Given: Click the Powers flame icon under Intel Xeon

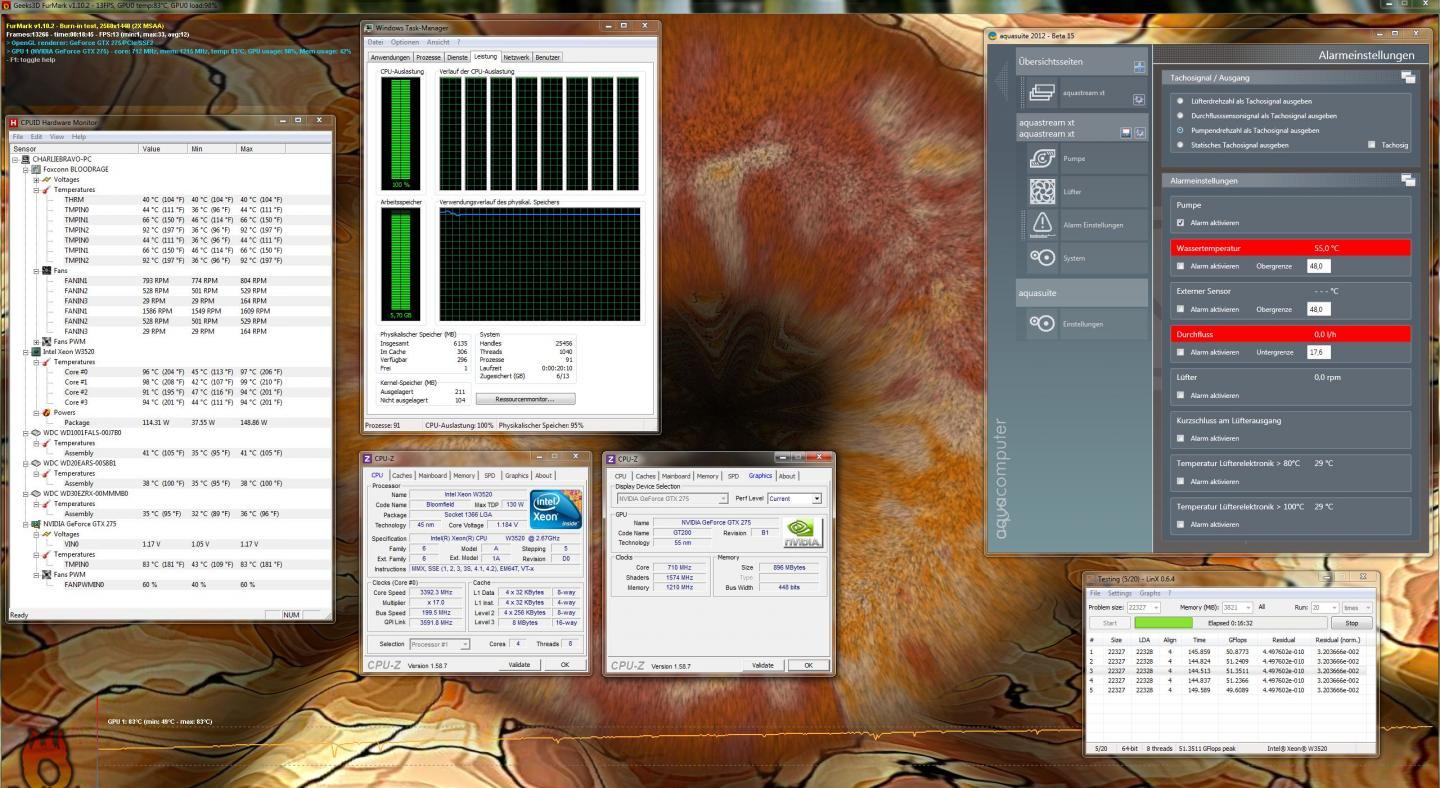Looking at the screenshot, I should point(47,412).
